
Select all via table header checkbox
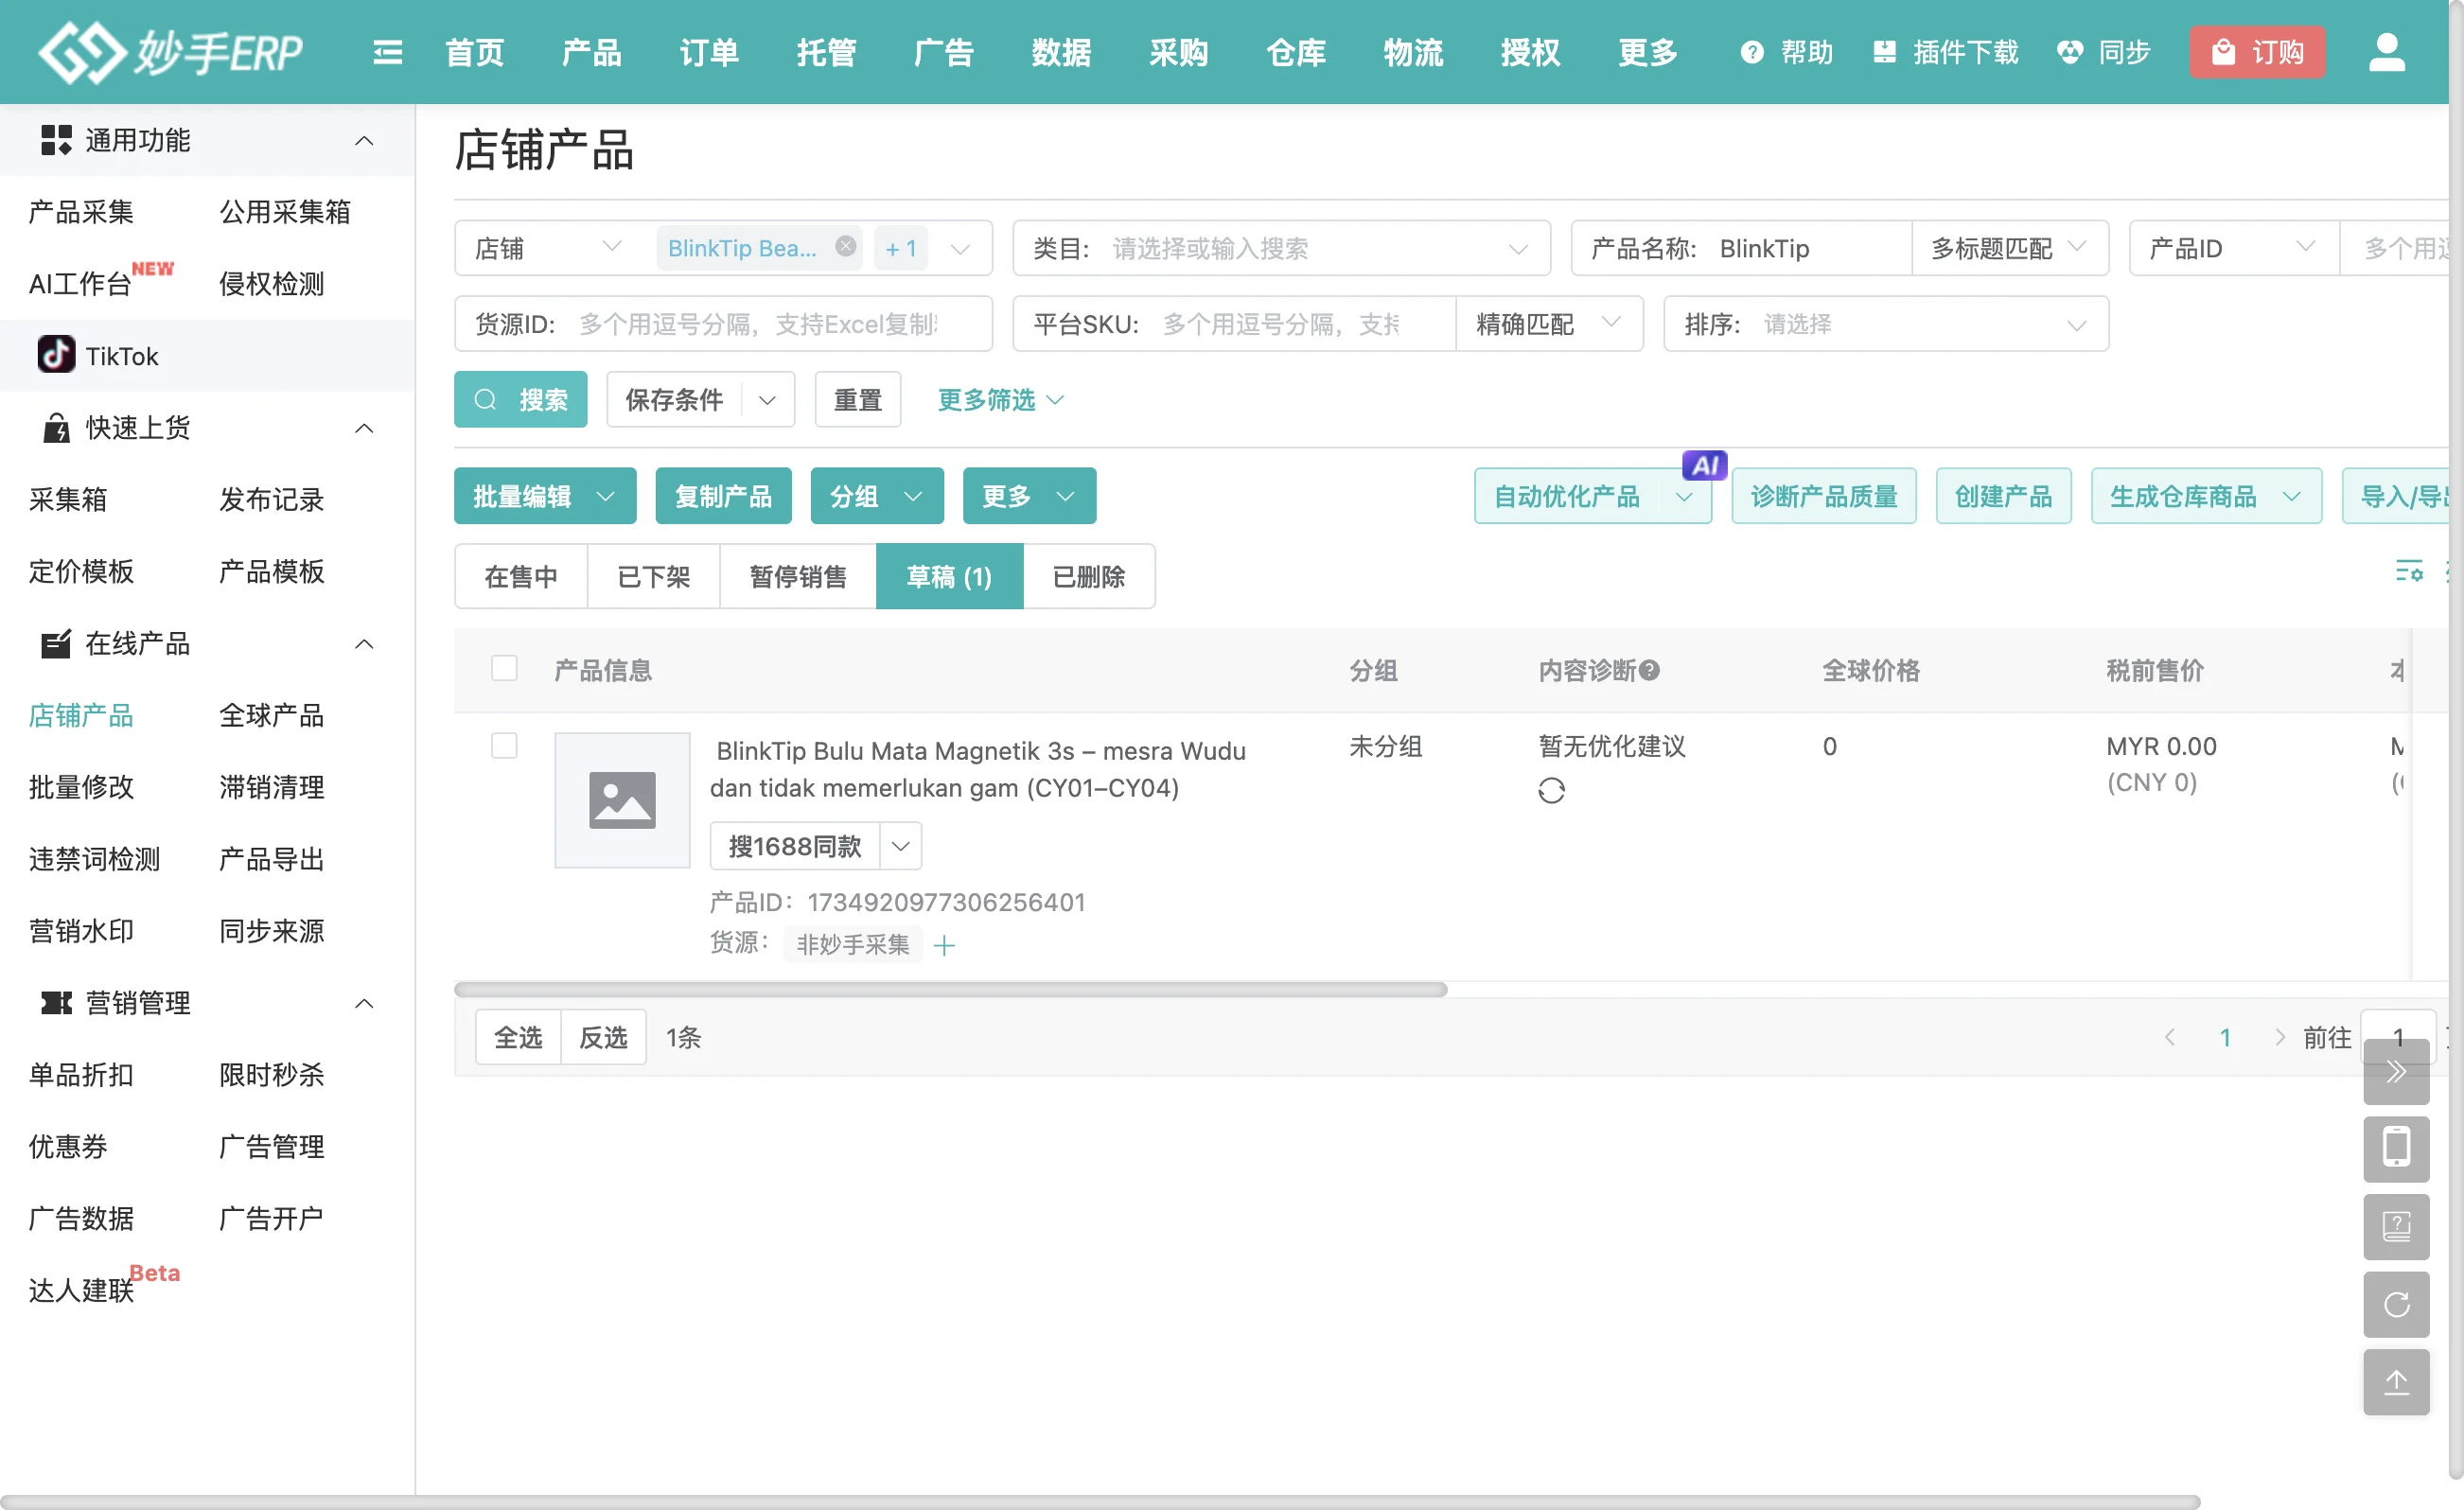point(504,668)
